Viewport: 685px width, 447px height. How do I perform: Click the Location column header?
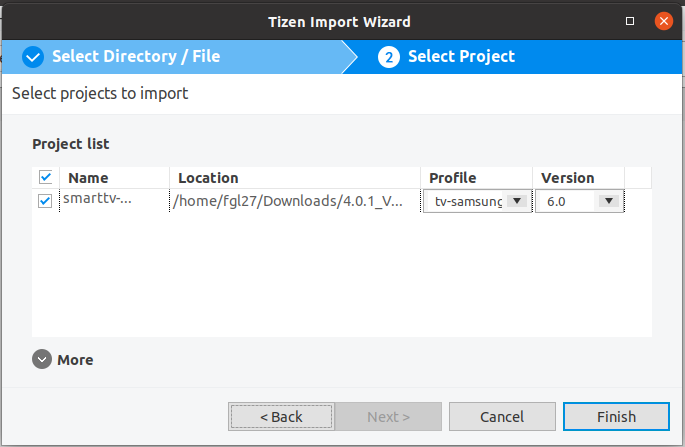coord(295,178)
